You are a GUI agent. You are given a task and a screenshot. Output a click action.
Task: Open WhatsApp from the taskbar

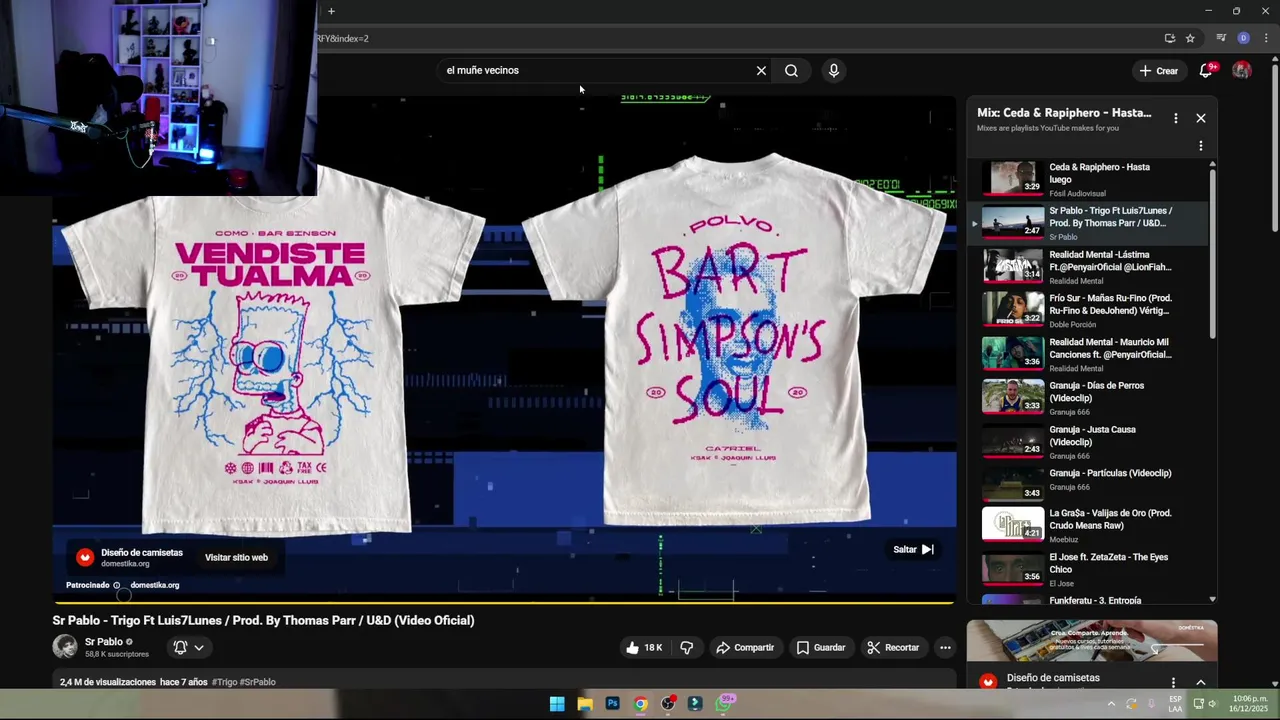coord(724,704)
